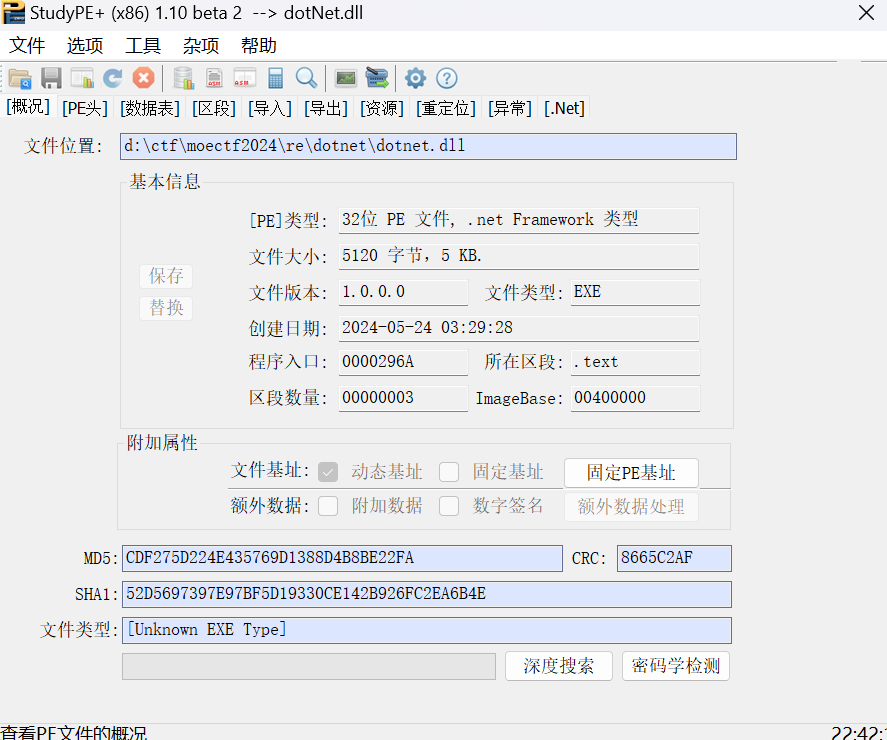
Task: Open the 文件 menu
Action: 27,45
